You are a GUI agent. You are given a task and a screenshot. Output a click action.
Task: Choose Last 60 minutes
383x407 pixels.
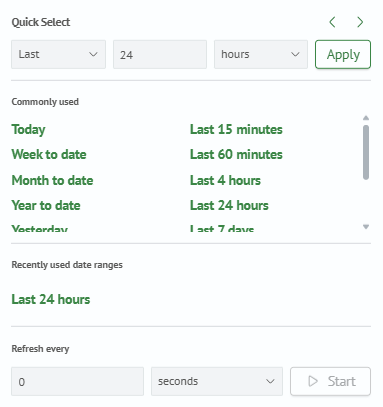tap(236, 154)
